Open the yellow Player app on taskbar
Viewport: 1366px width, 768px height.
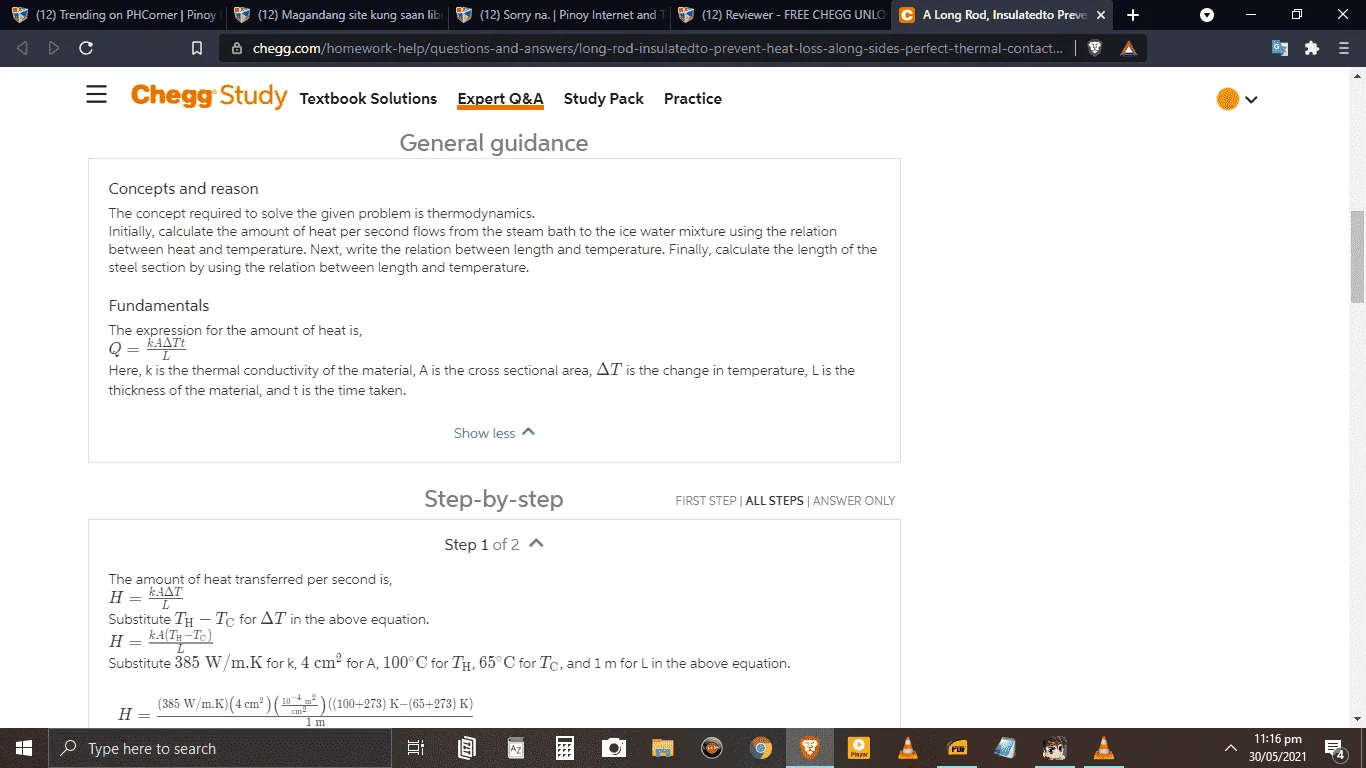tap(859, 748)
